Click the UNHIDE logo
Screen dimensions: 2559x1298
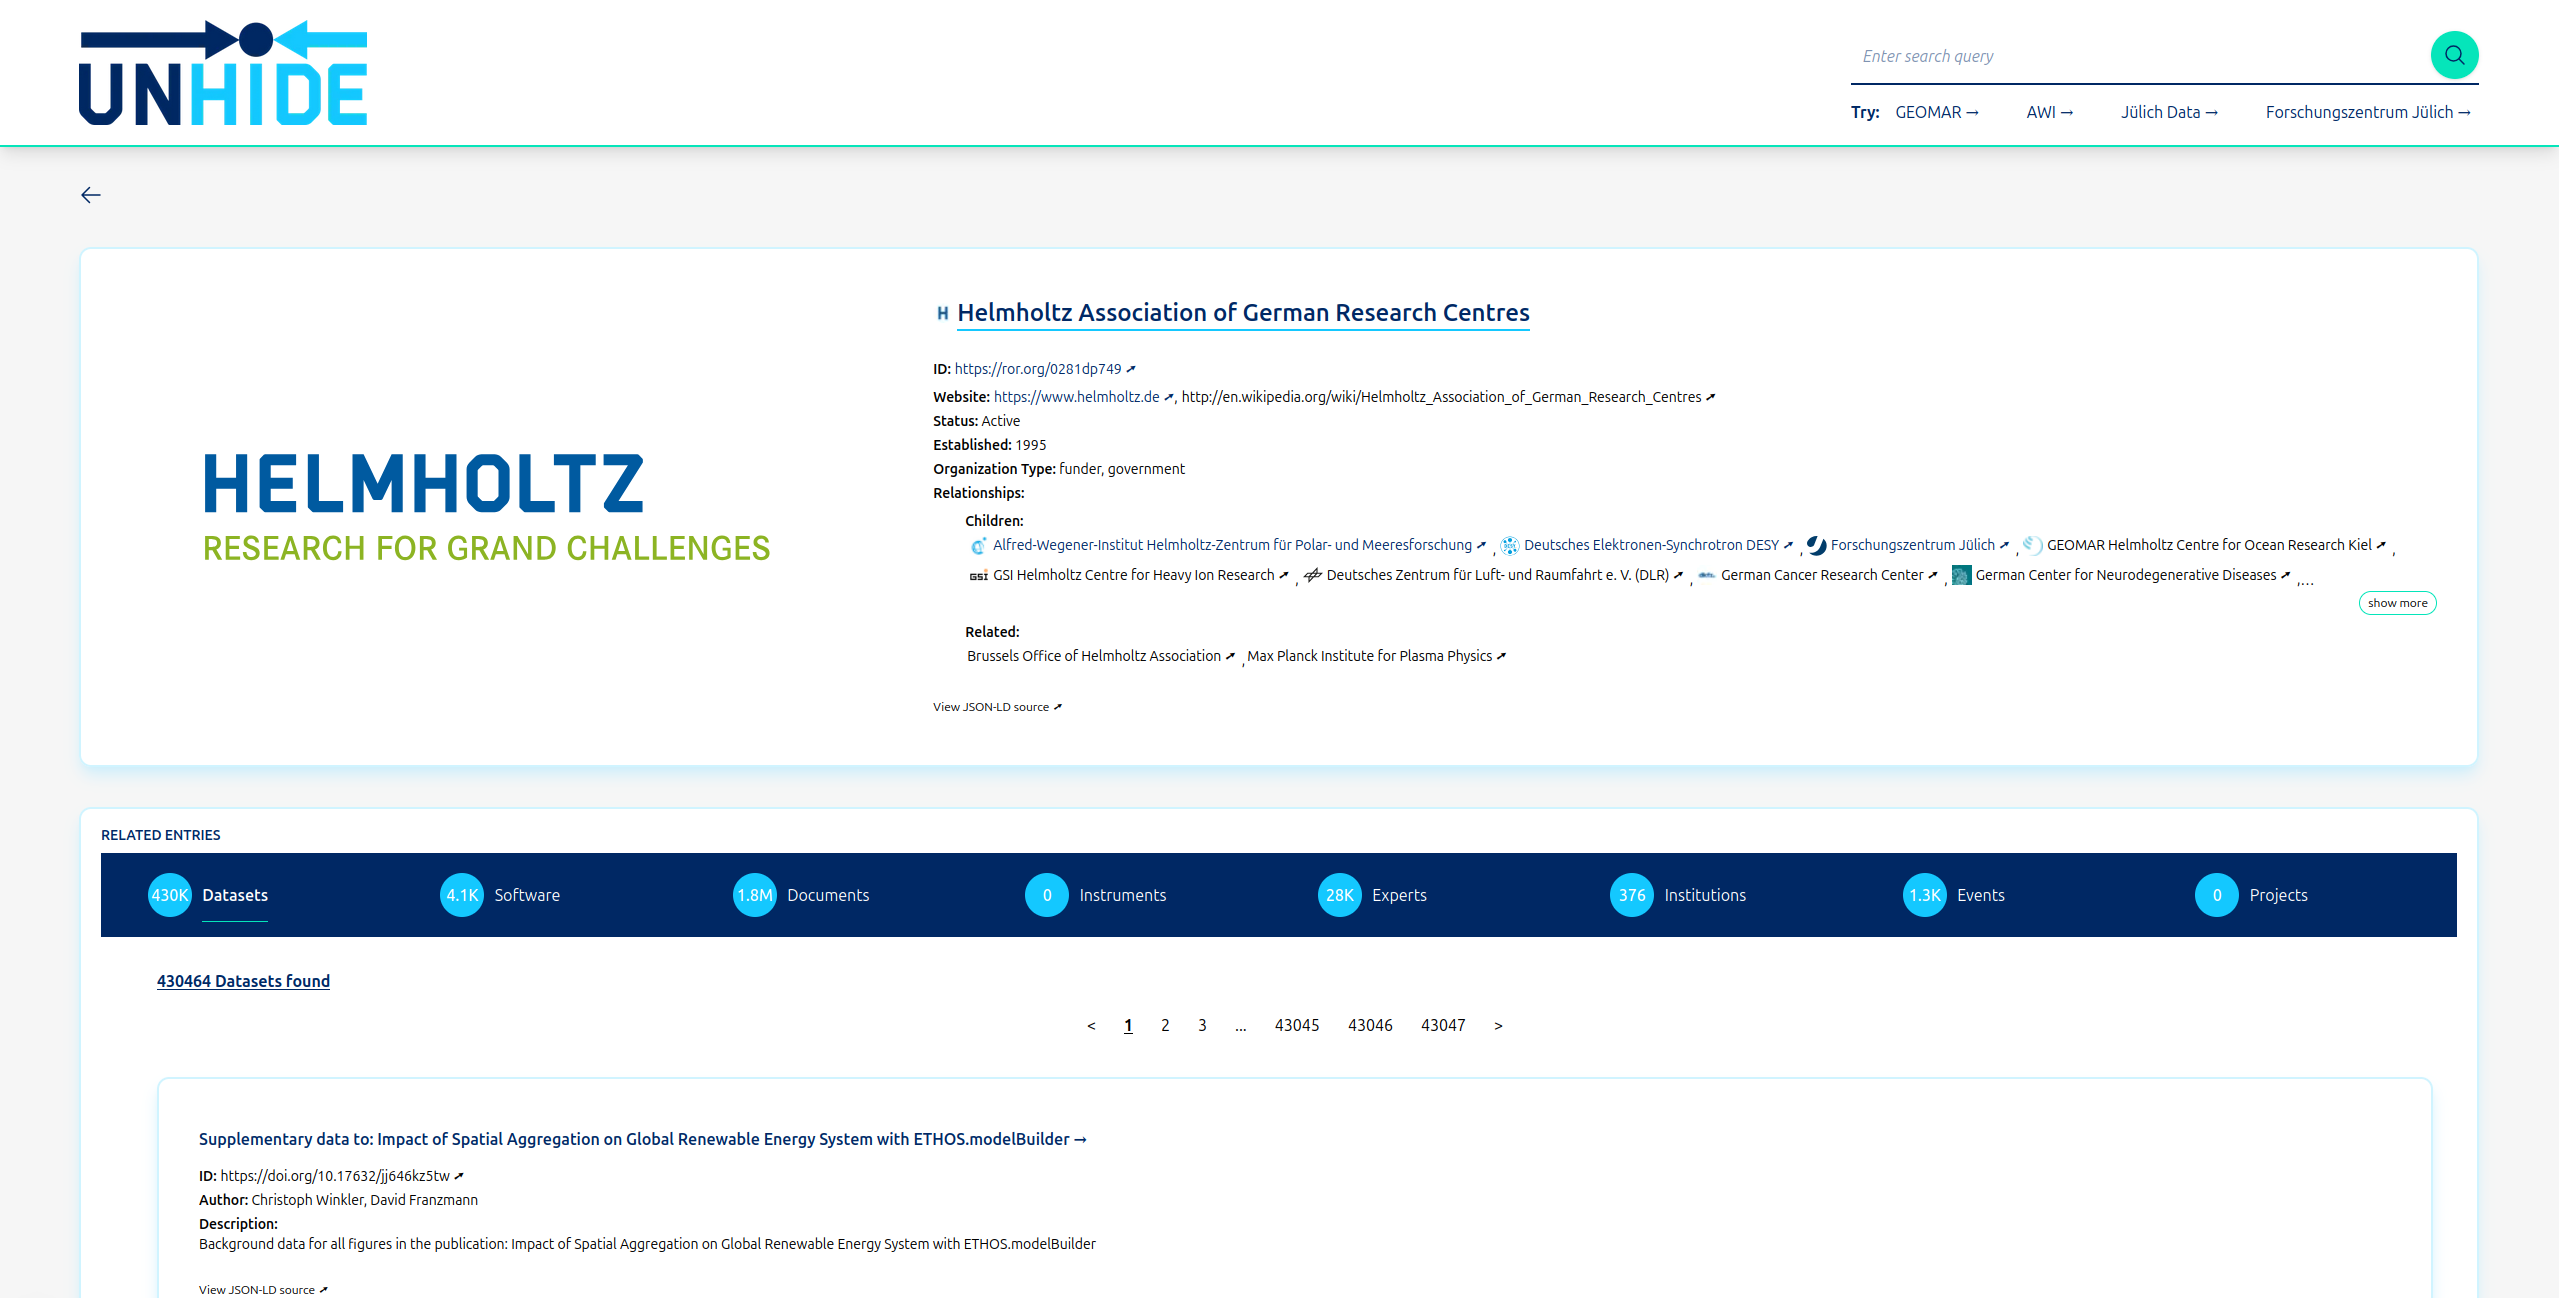[x=222, y=71]
